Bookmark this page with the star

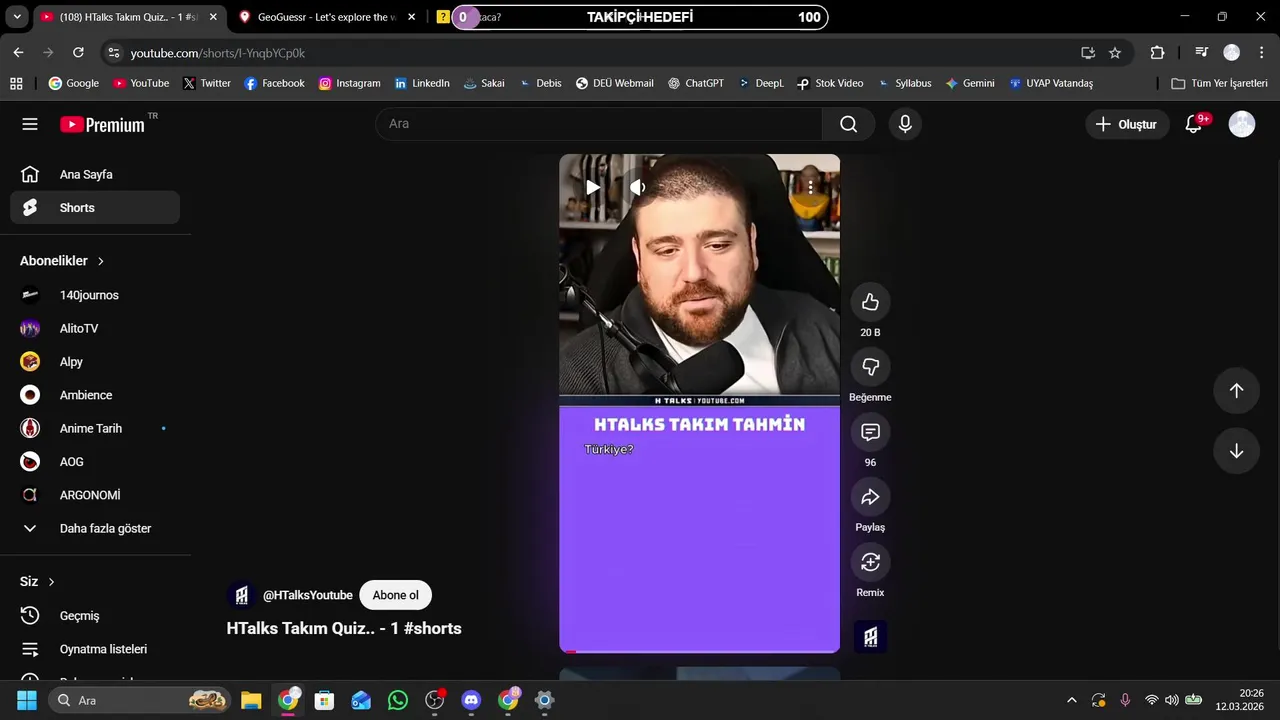pyautogui.click(x=1115, y=53)
